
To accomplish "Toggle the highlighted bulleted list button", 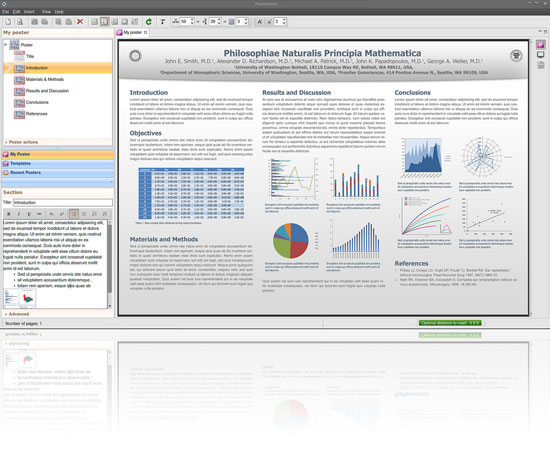I will coord(74,214).
